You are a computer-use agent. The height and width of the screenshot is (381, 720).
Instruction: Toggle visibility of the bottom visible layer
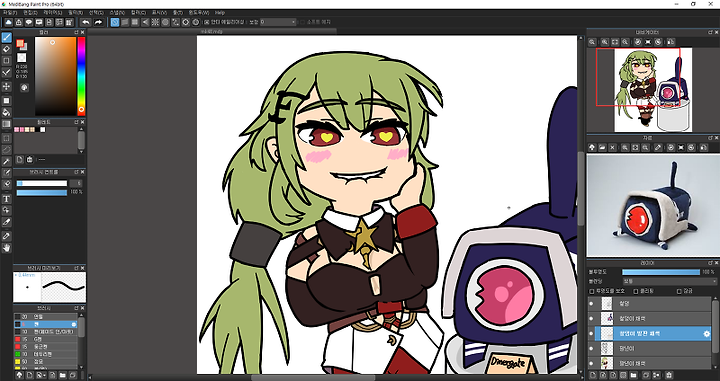coord(591,363)
